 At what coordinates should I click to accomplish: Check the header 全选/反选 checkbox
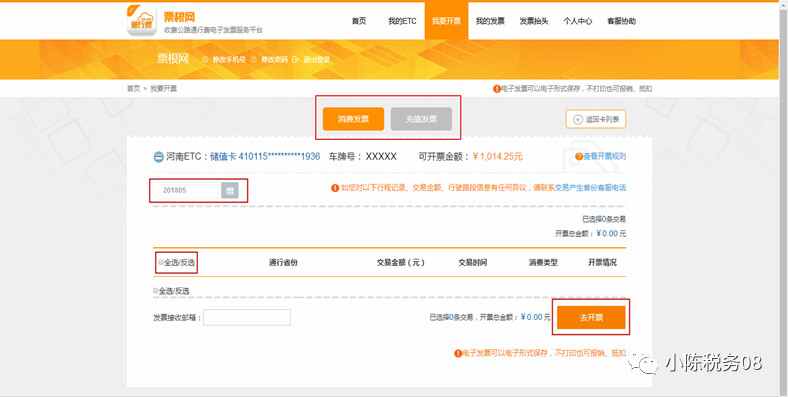(x=161, y=262)
